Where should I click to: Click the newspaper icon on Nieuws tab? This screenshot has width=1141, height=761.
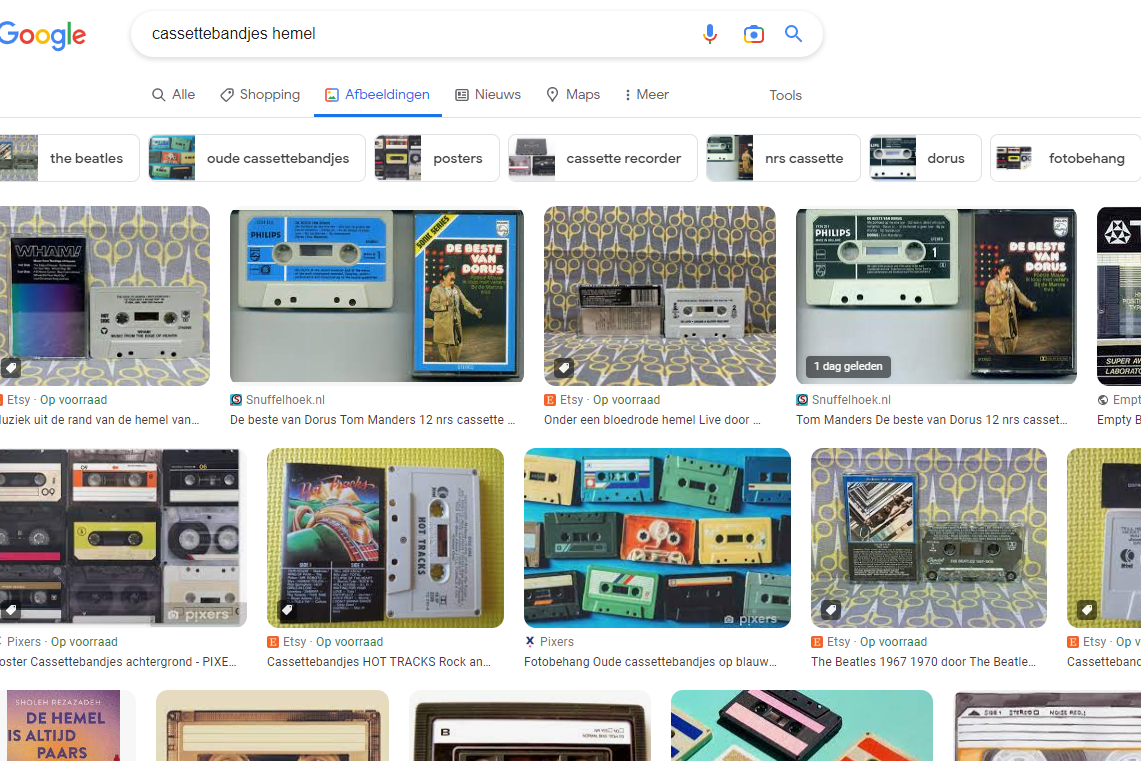(x=461, y=95)
